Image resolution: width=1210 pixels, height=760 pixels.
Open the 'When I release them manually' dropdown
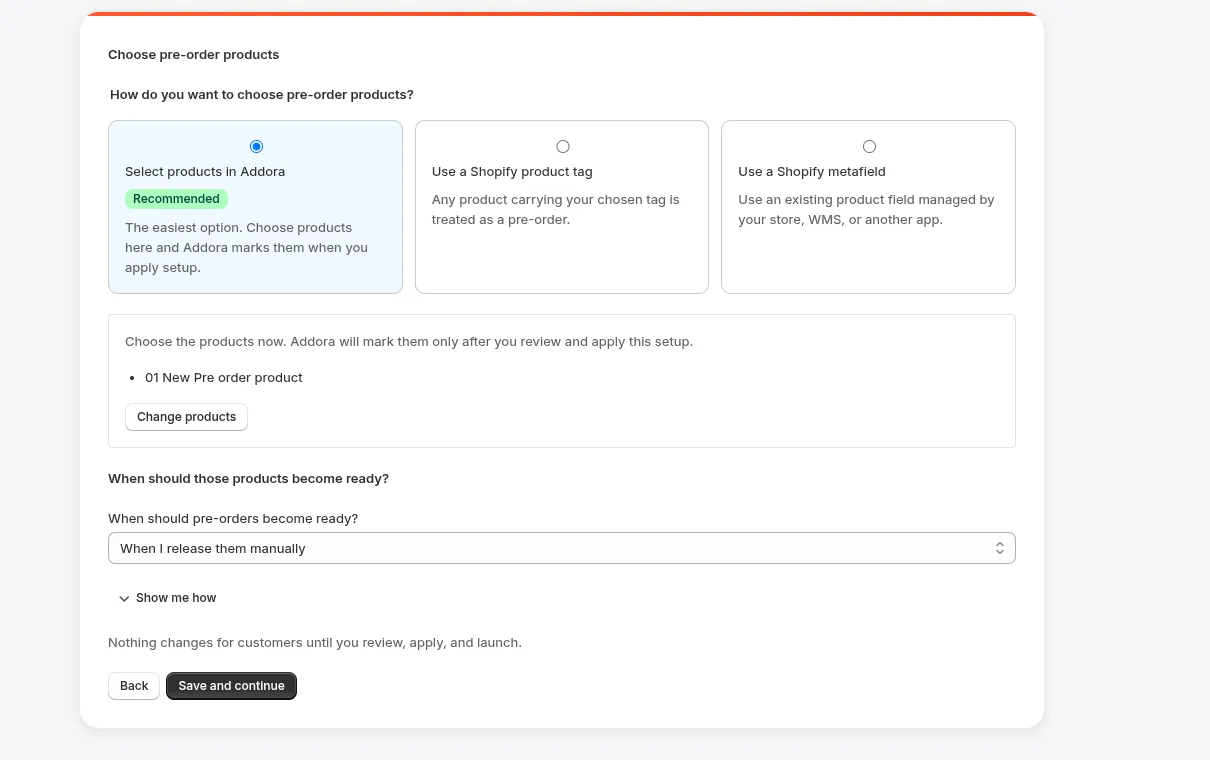[562, 548]
